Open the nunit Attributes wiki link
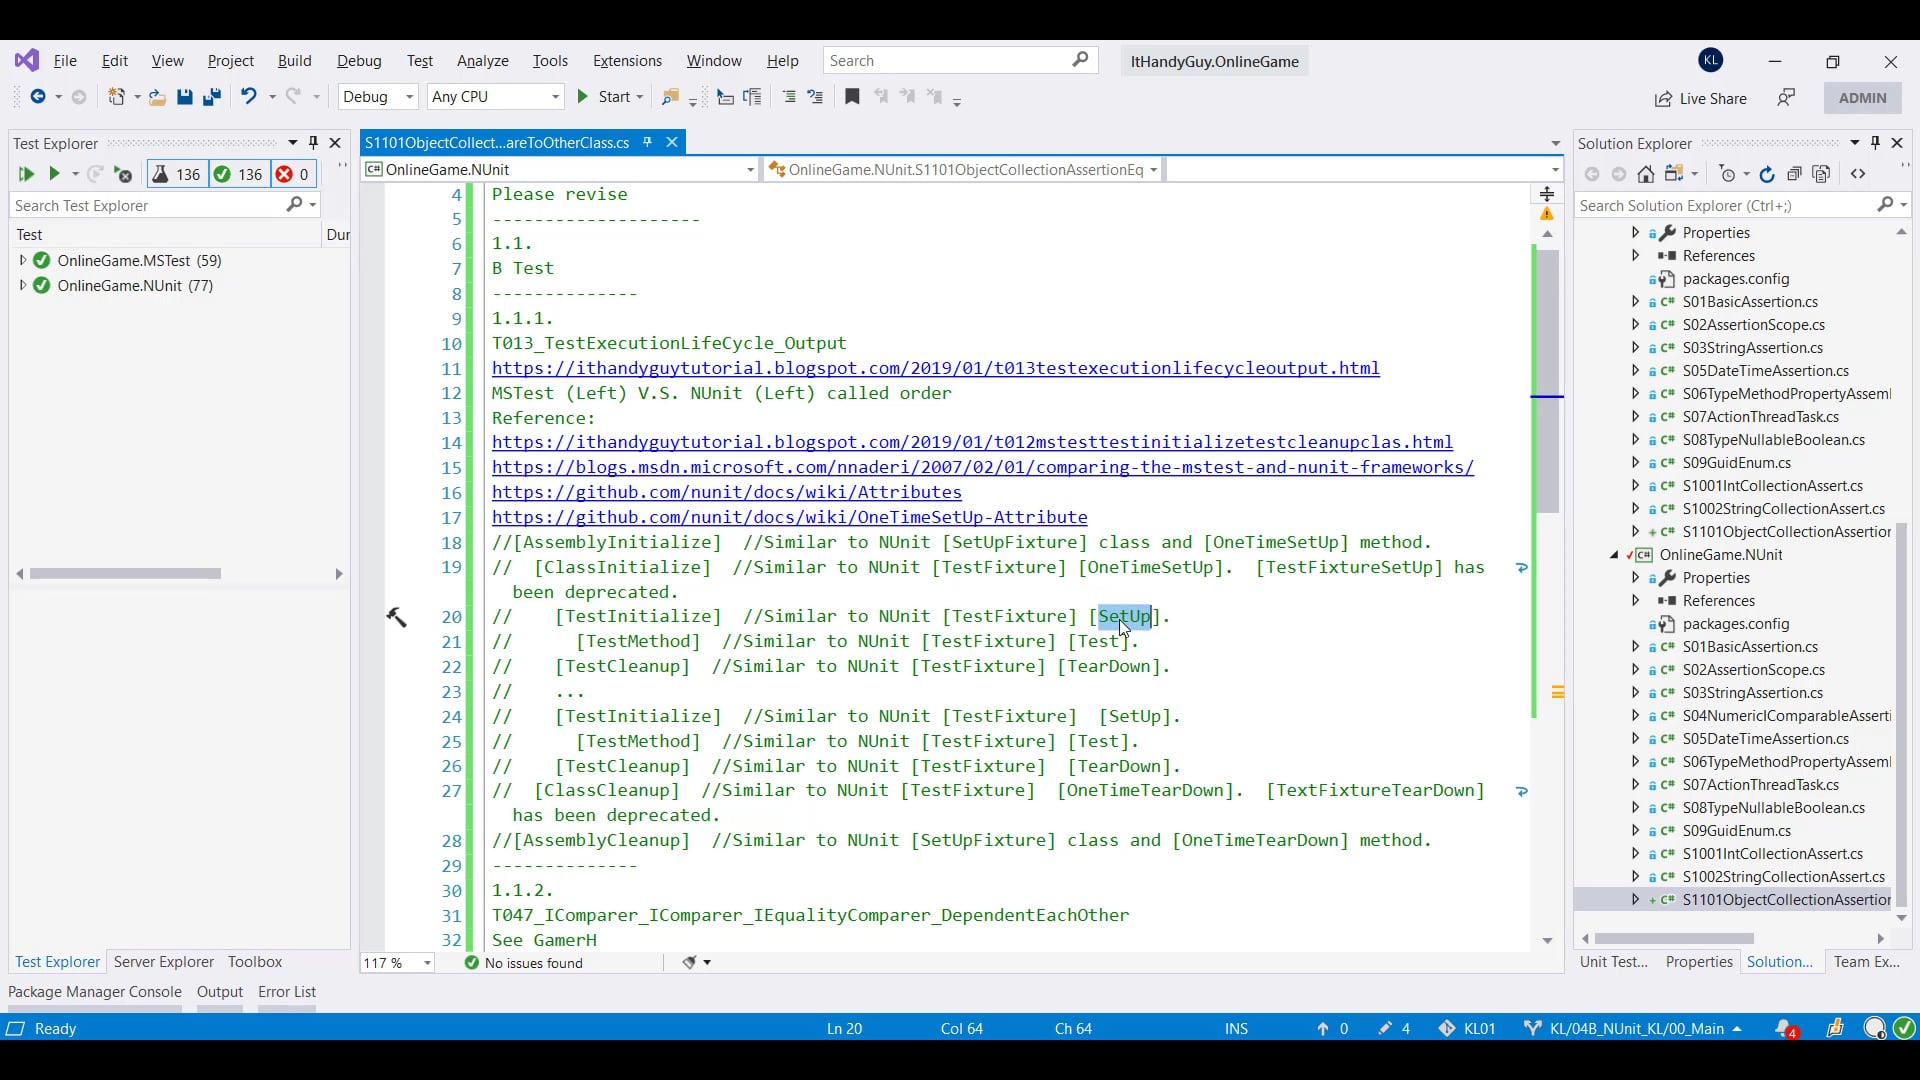1920x1080 pixels. (726, 492)
